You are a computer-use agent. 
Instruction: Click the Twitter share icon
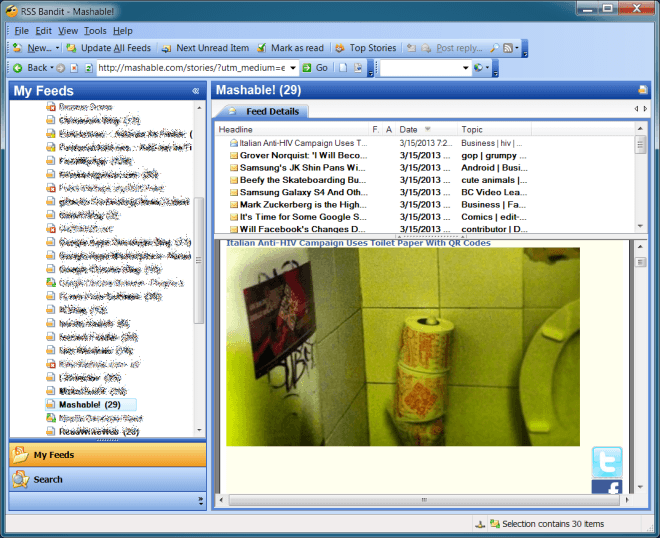tap(607, 462)
